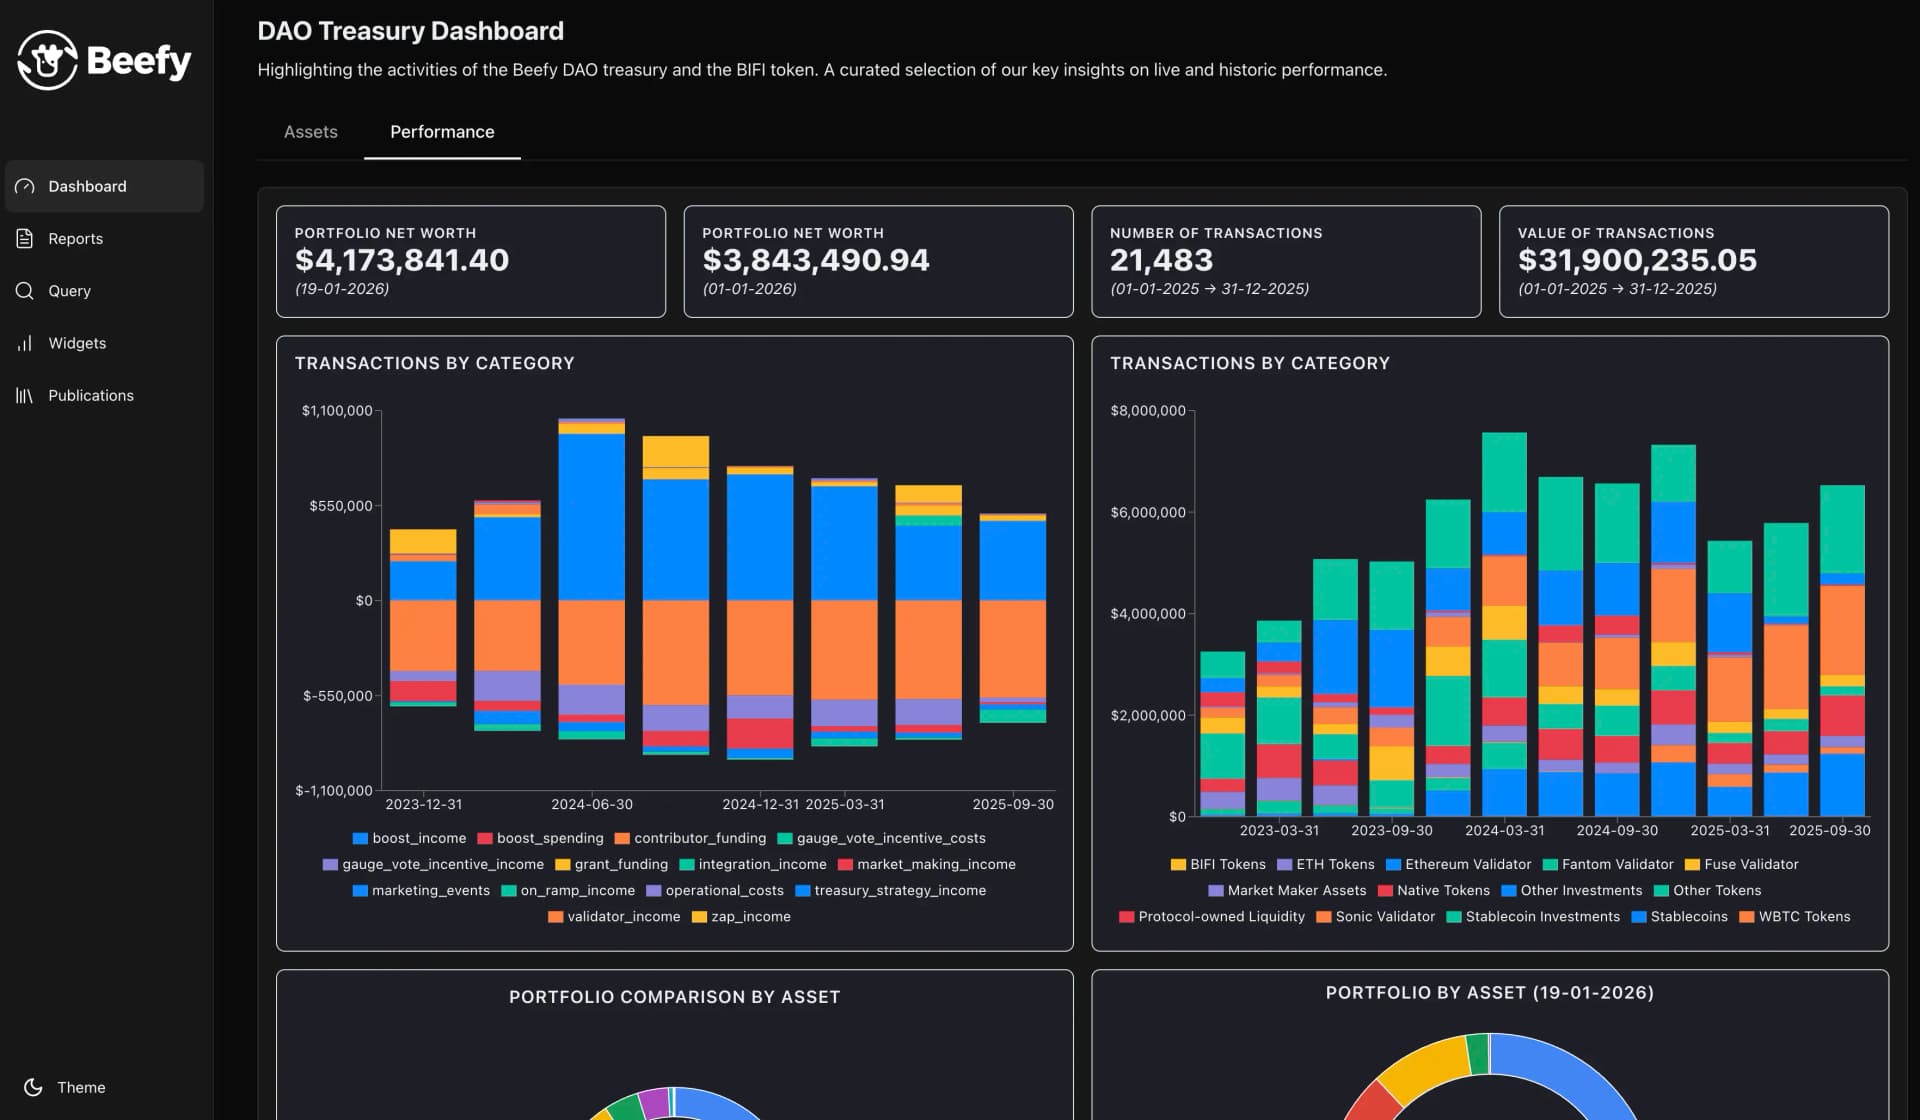Open the Widgets panel icon
This screenshot has height=1120, width=1920.
coord(24,343)
